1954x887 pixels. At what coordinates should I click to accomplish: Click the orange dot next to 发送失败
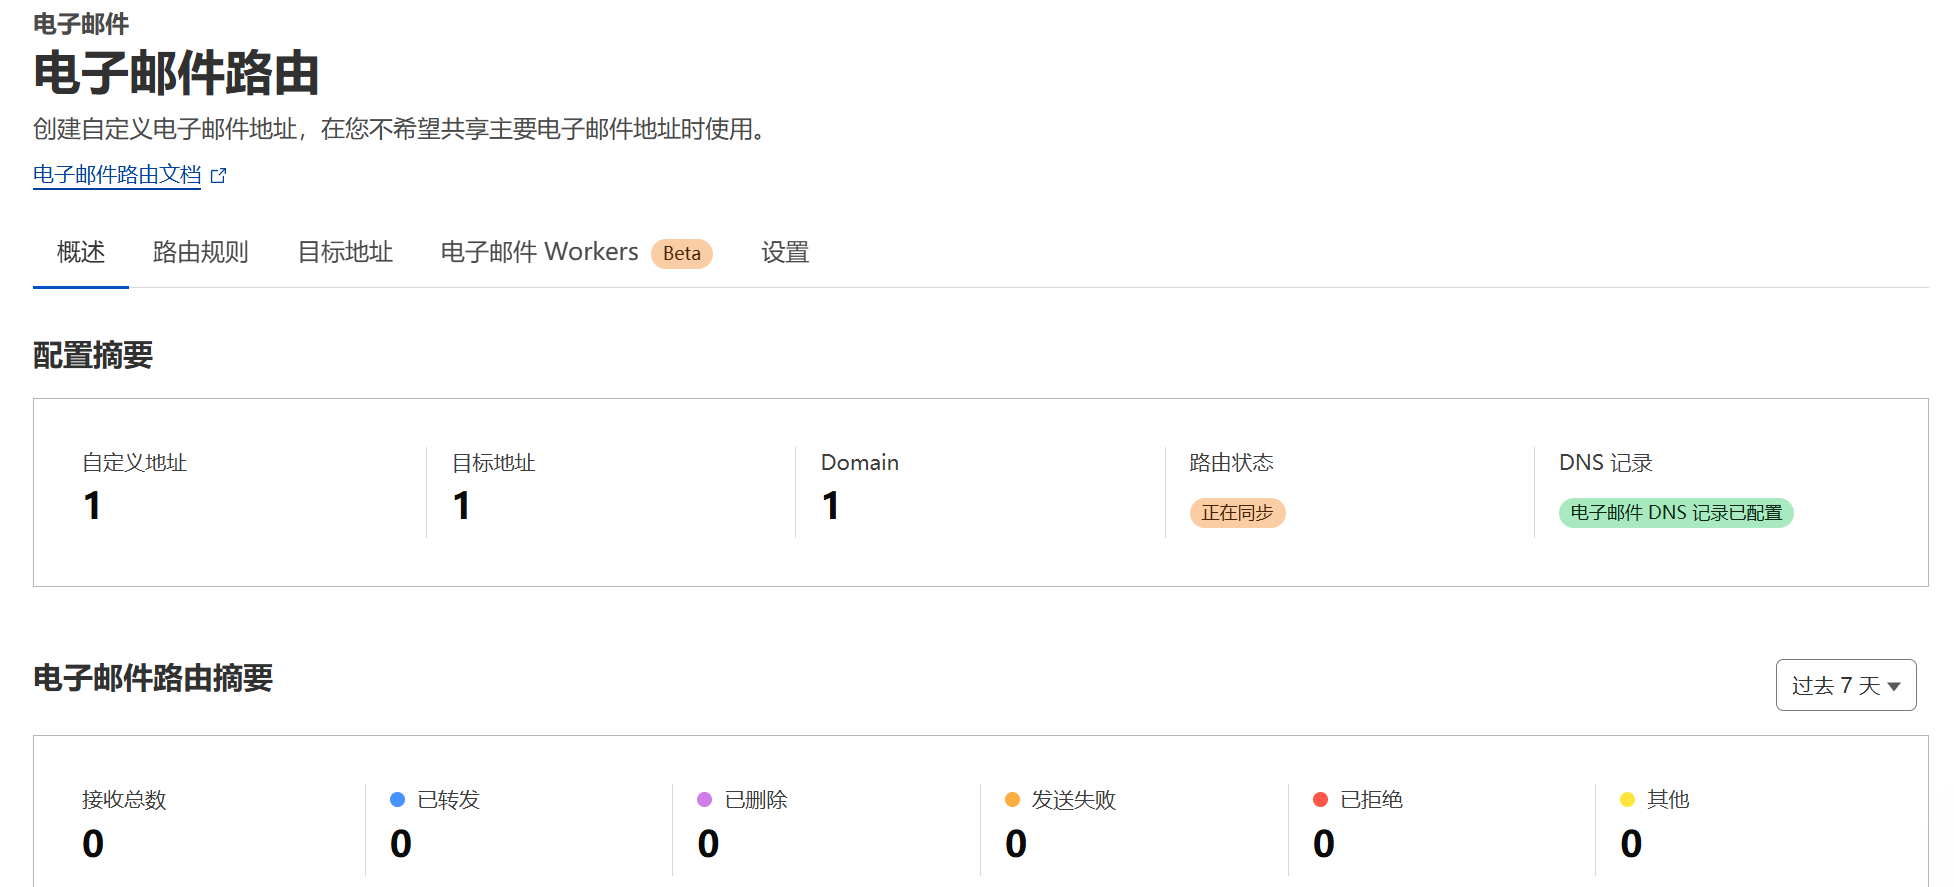pyautogui.click(x=1012, y=799)
